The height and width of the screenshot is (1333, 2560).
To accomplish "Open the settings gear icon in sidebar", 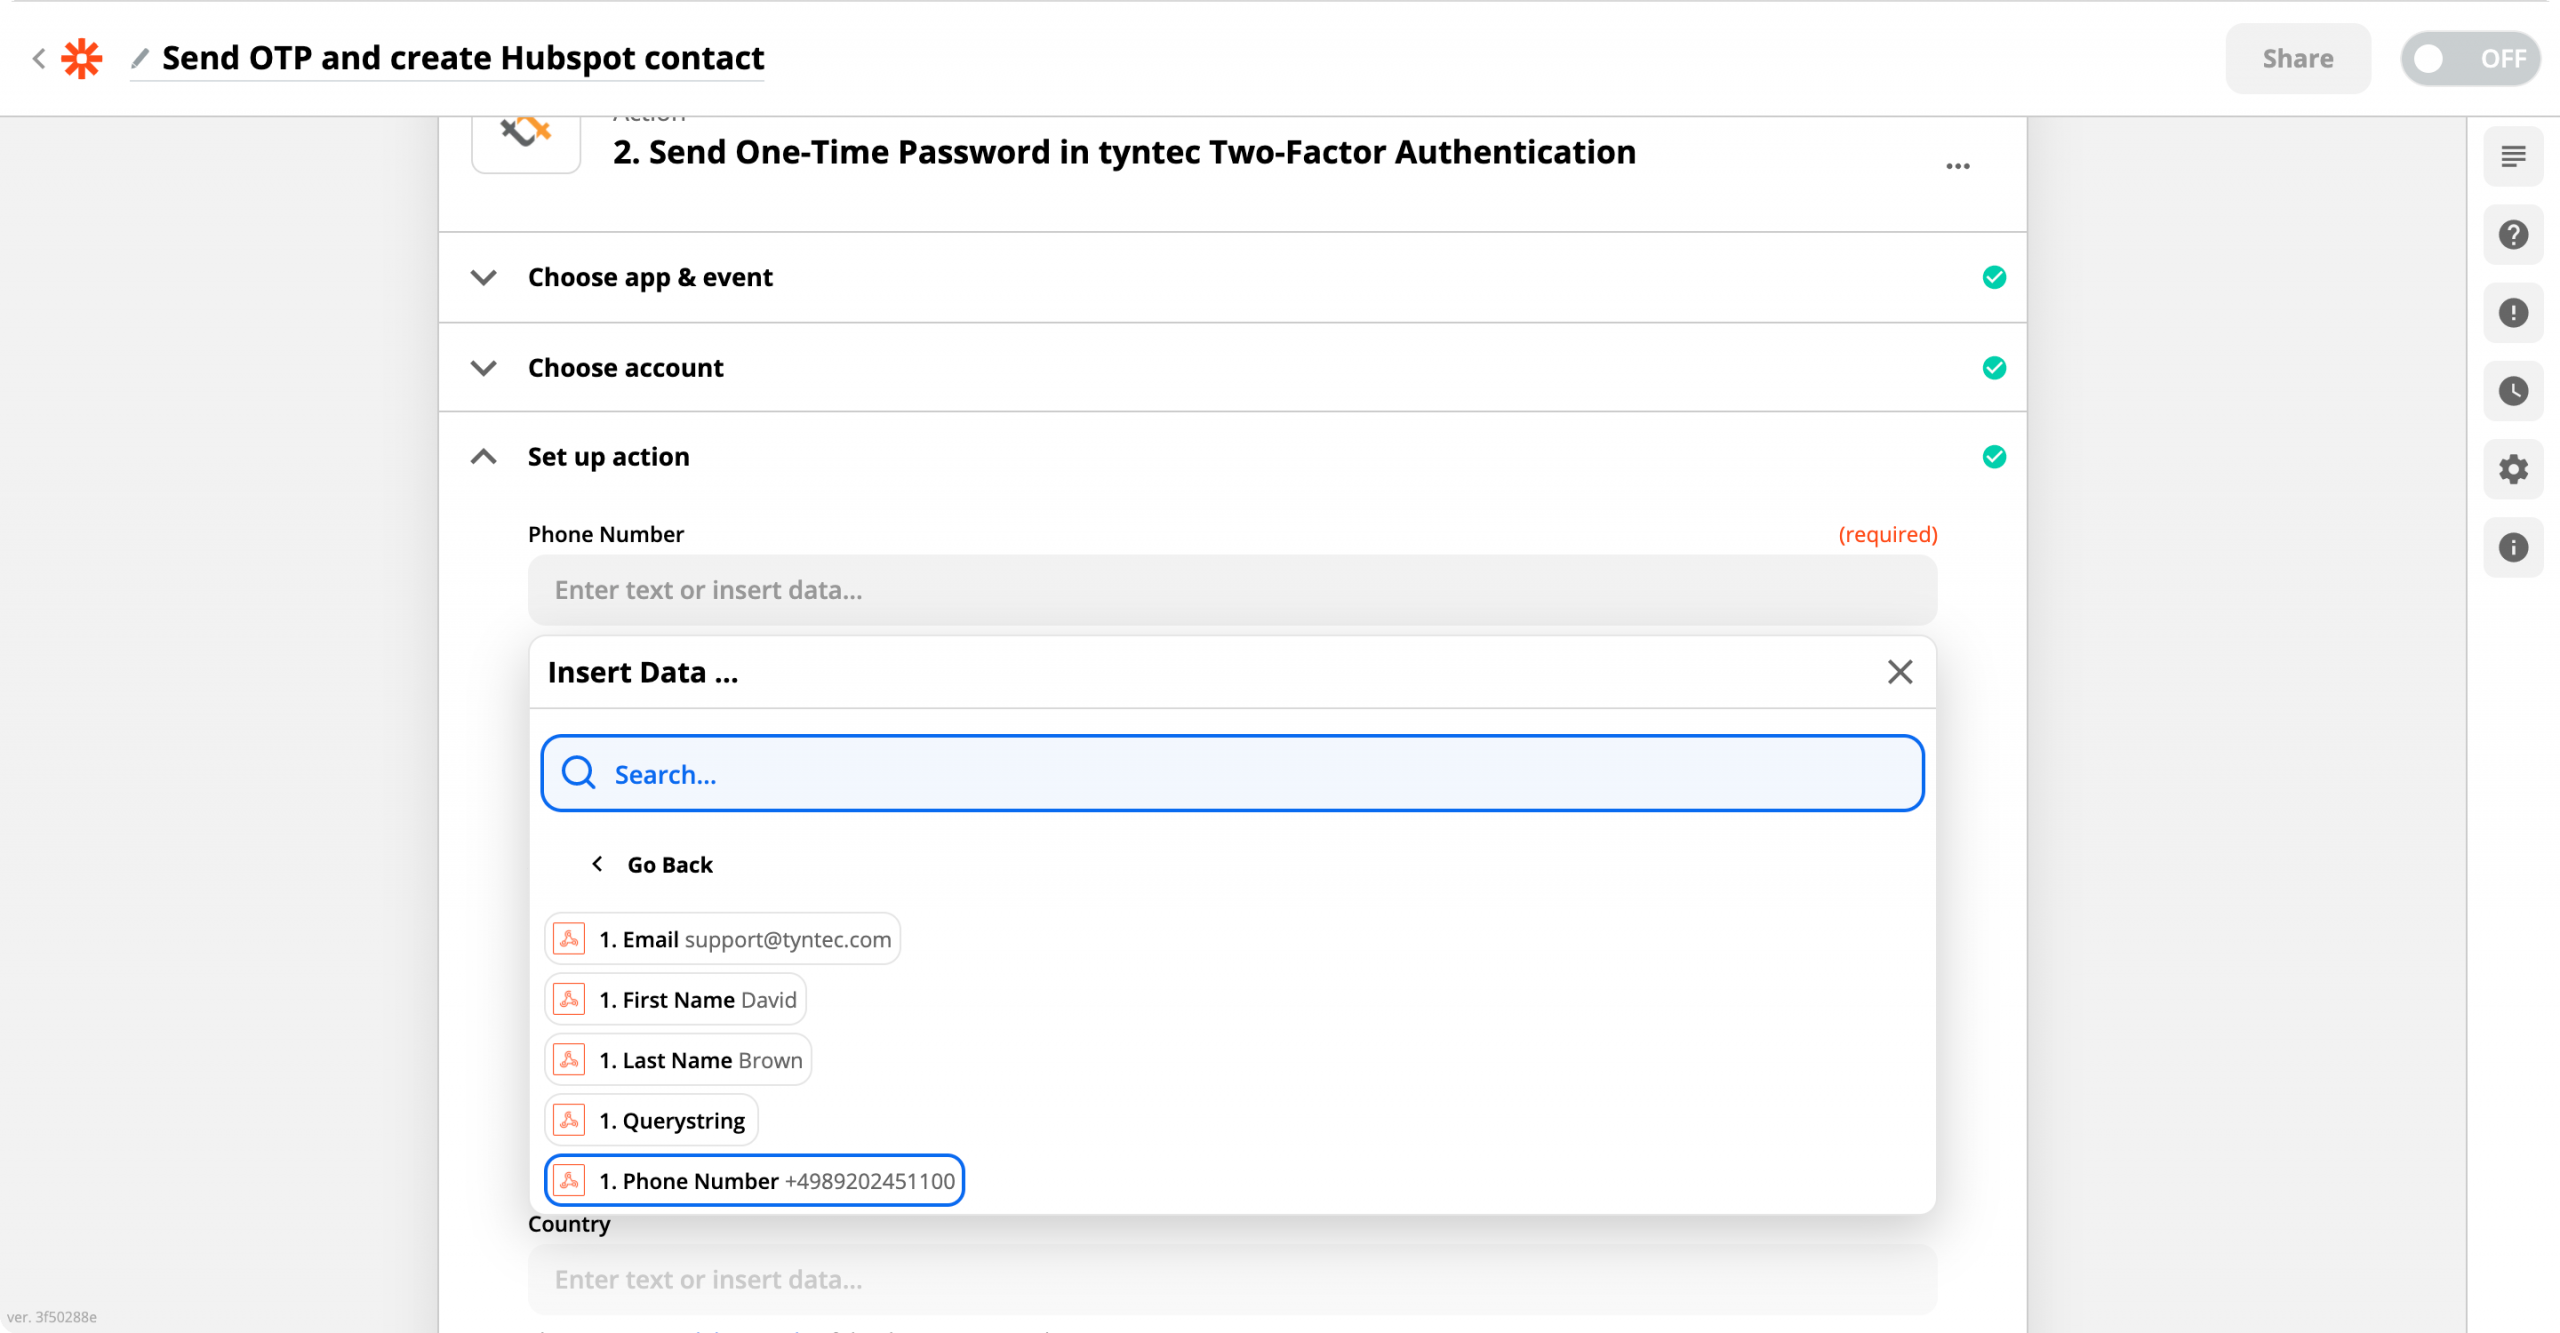I will click(x=2513, y=469).
